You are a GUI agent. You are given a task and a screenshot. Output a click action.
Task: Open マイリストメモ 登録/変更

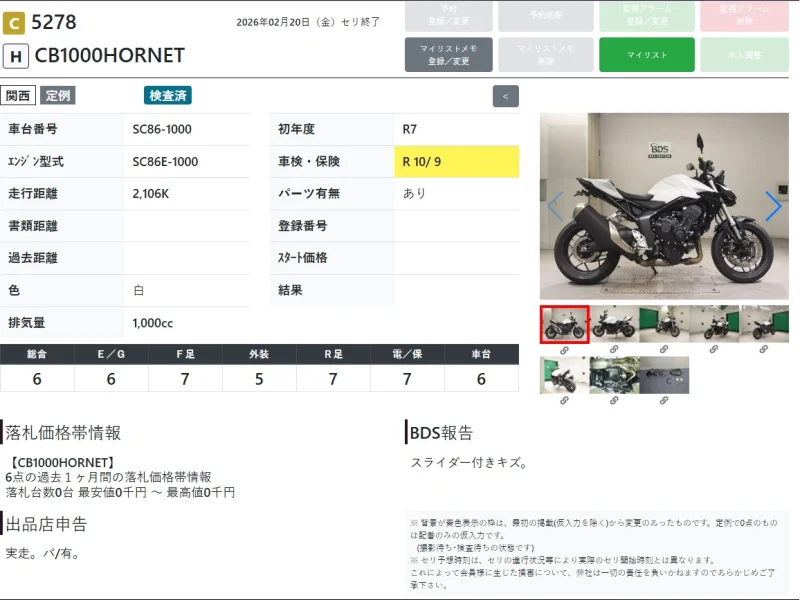(448, 55)
